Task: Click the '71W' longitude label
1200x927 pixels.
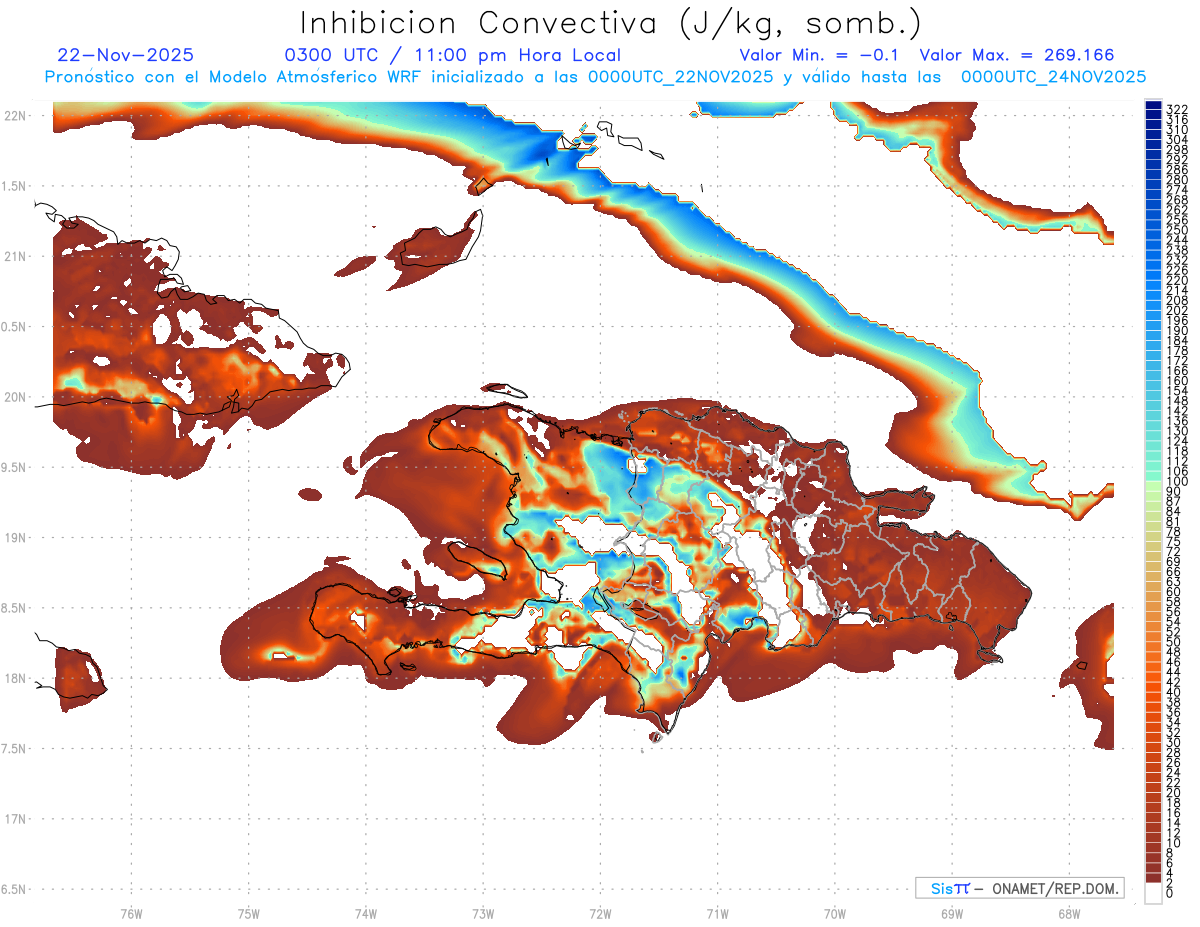Action: point(717,912)
